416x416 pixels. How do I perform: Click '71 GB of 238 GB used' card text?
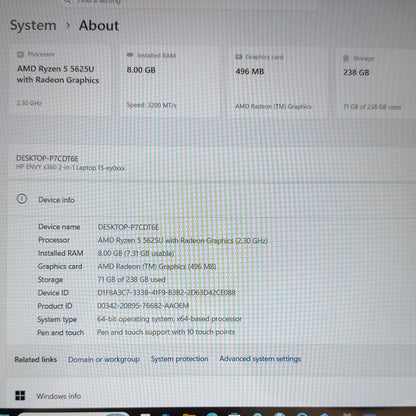point(372,107)
